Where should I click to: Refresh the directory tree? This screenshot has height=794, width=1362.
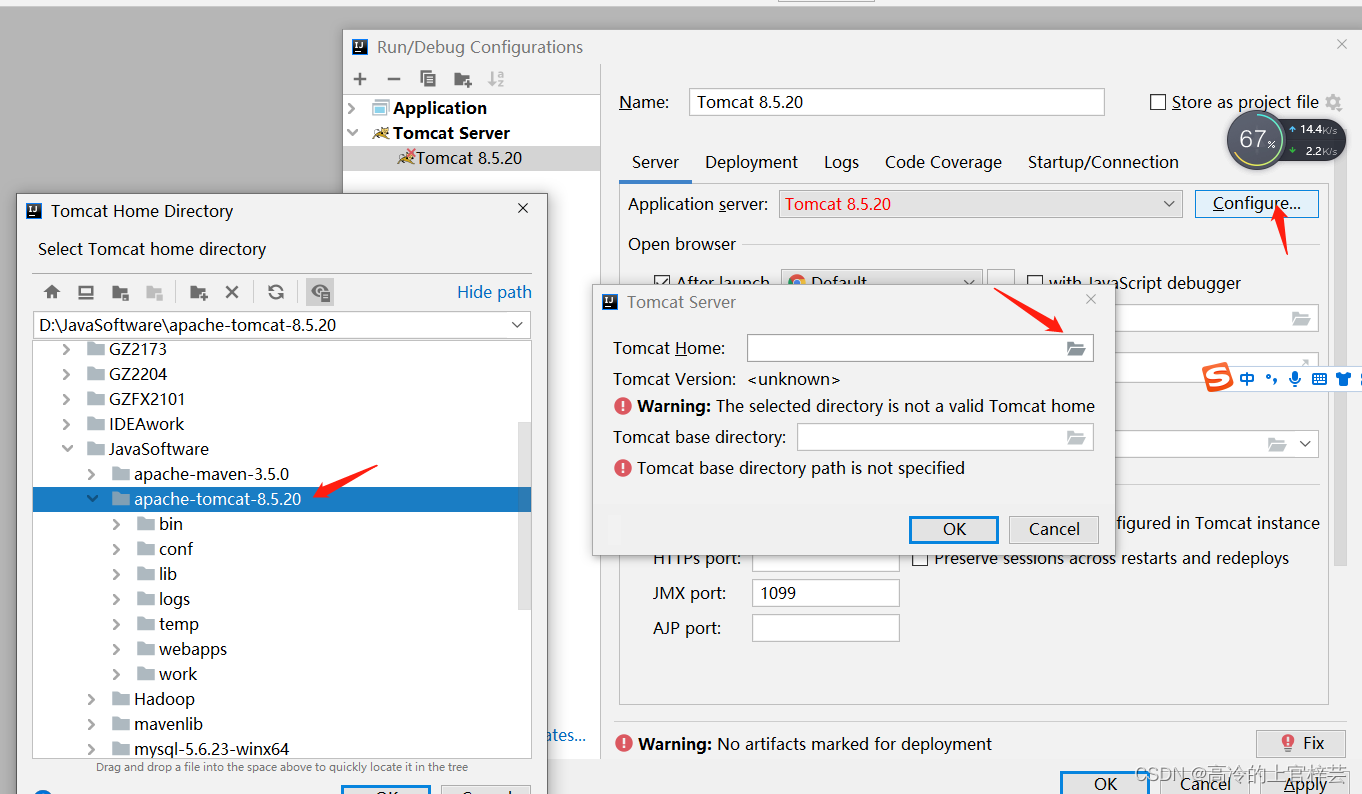[276, 292]
